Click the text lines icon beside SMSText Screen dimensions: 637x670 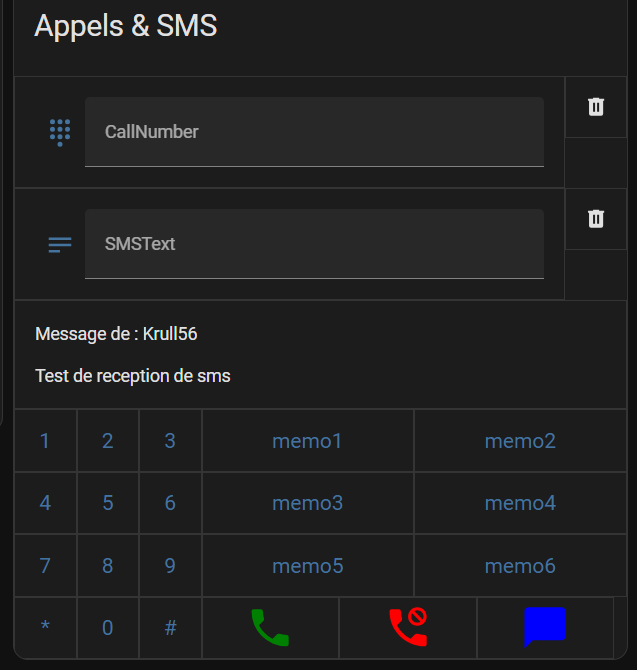pos(60,244)
